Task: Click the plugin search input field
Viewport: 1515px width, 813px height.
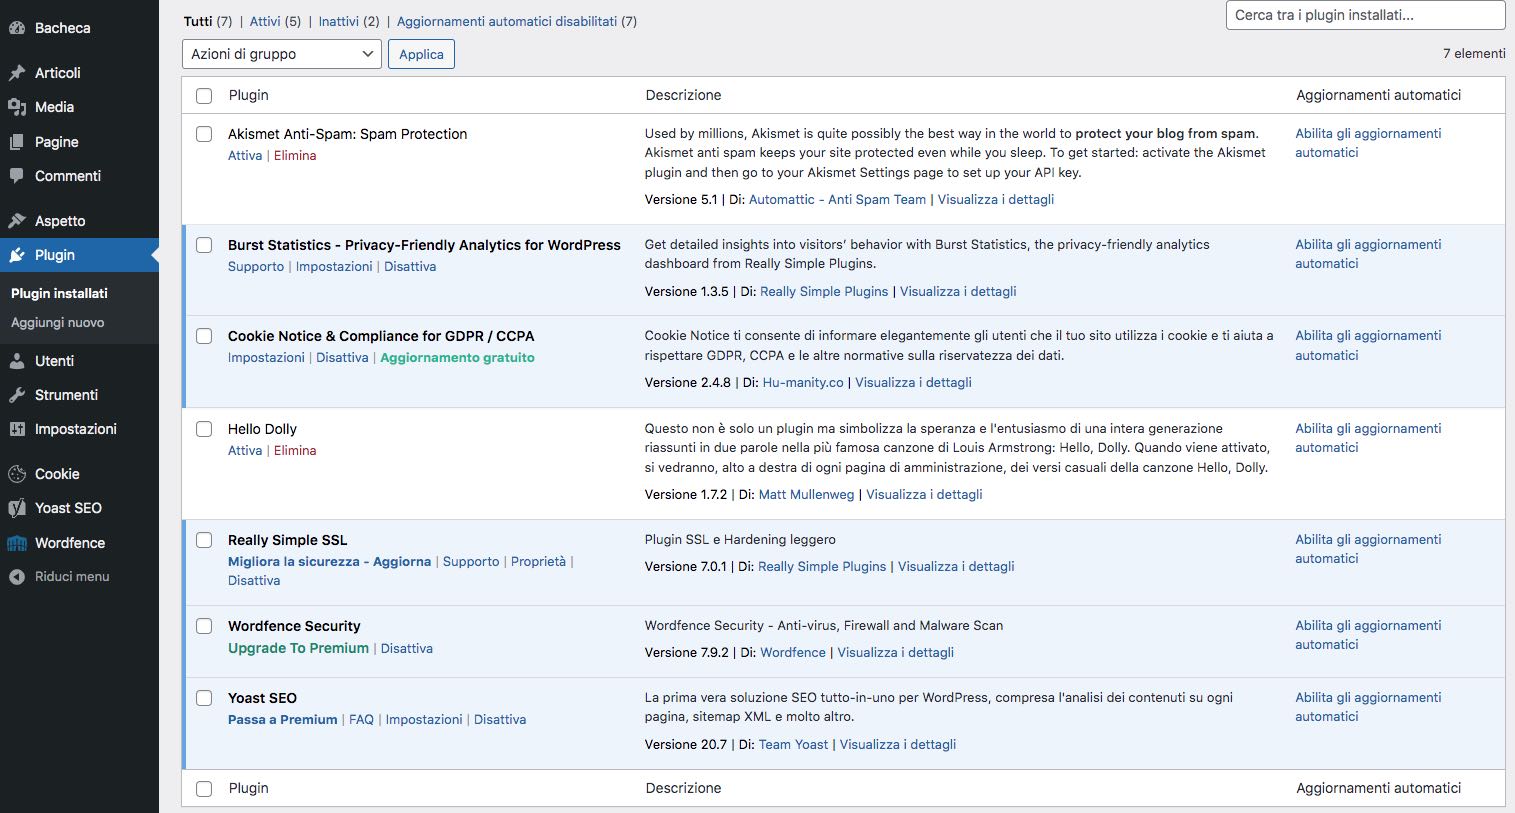Action: pyautogui.click(x=1365, y=15)
